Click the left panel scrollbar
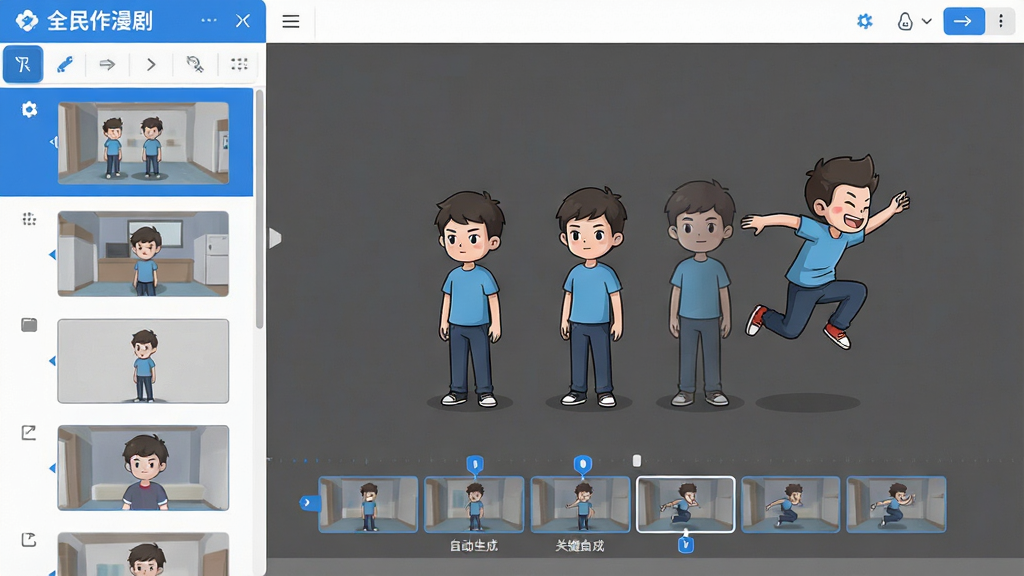 [x=259, y=209]
